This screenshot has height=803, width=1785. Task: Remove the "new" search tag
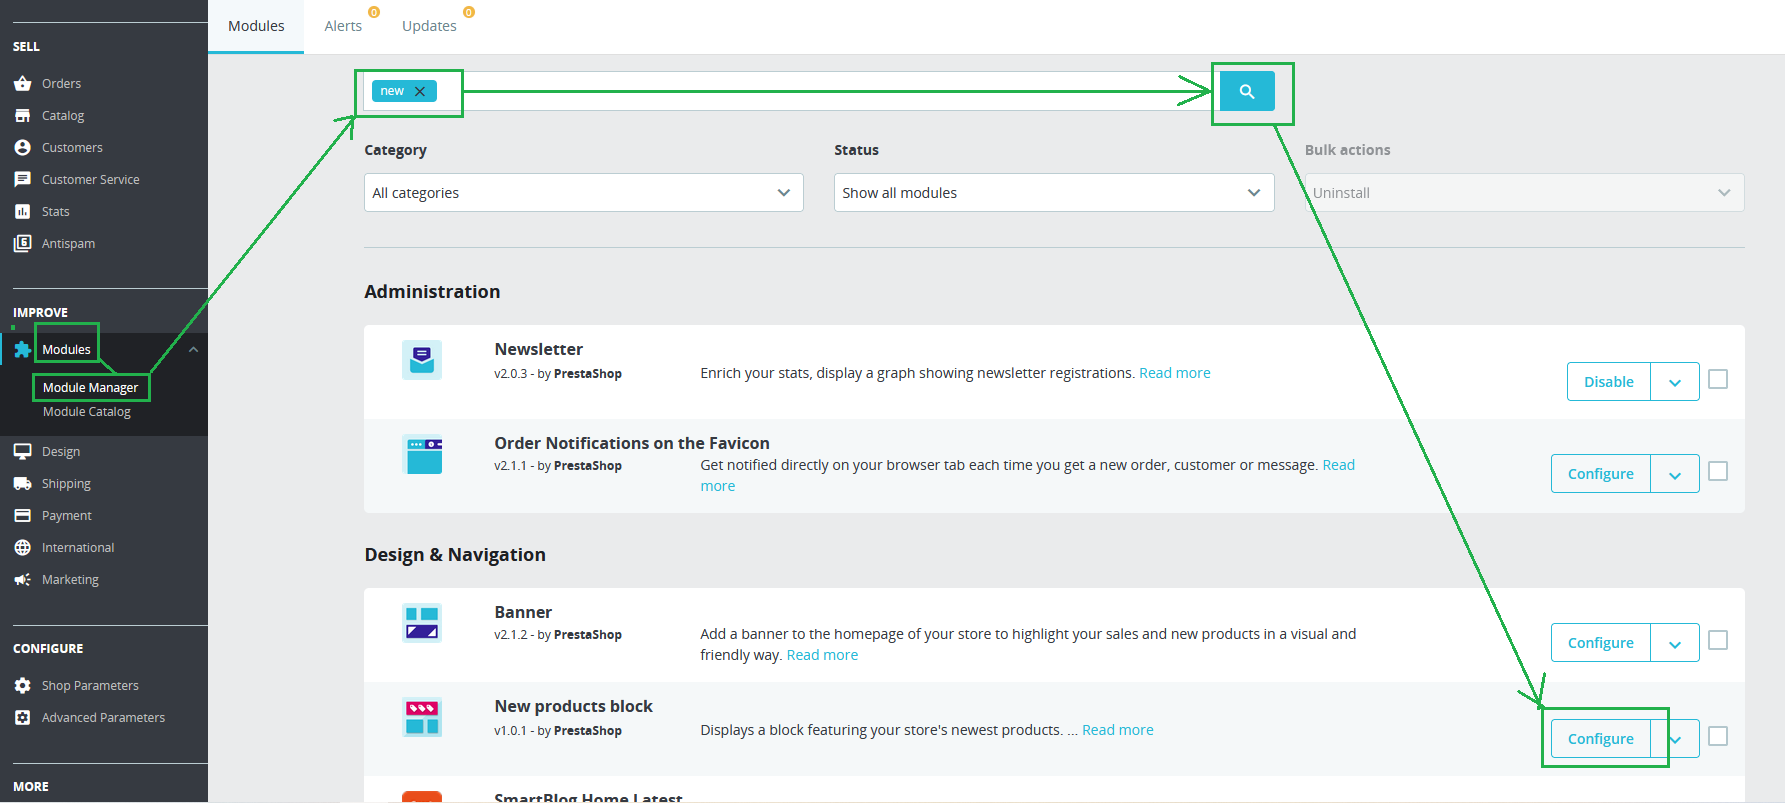(420, 91)
